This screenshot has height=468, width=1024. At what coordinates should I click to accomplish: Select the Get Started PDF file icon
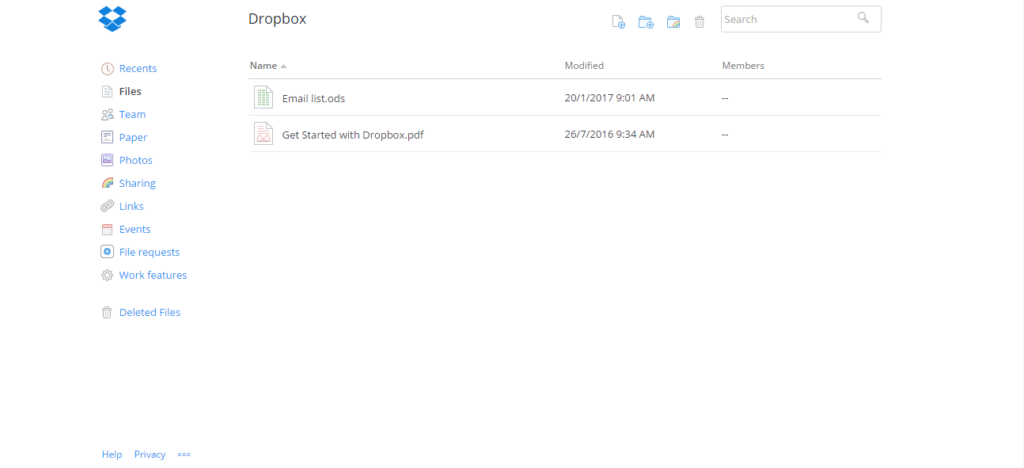263,134
